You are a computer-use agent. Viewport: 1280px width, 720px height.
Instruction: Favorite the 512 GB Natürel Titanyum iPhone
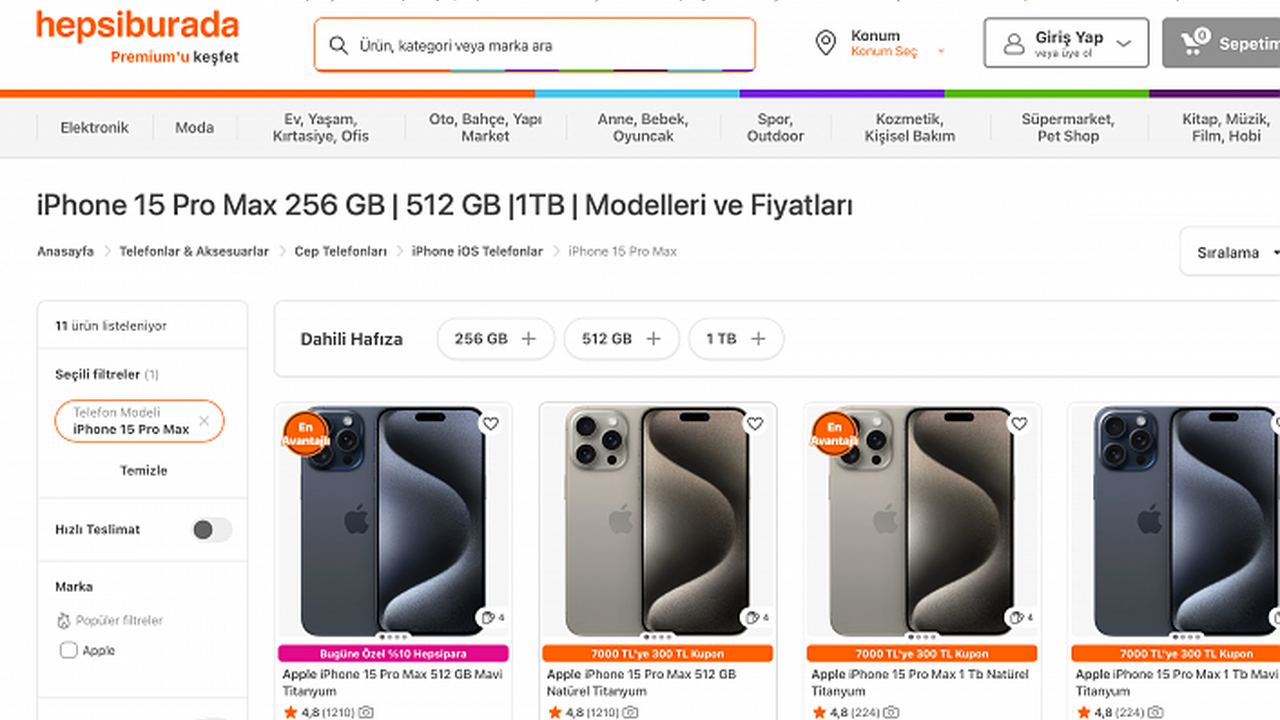click(x=755, y=424)
